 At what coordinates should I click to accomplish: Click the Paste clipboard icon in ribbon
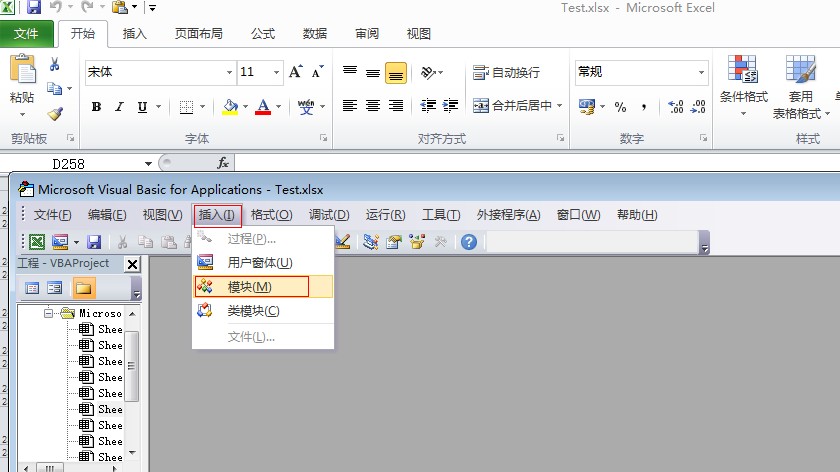tap(22, 70)
